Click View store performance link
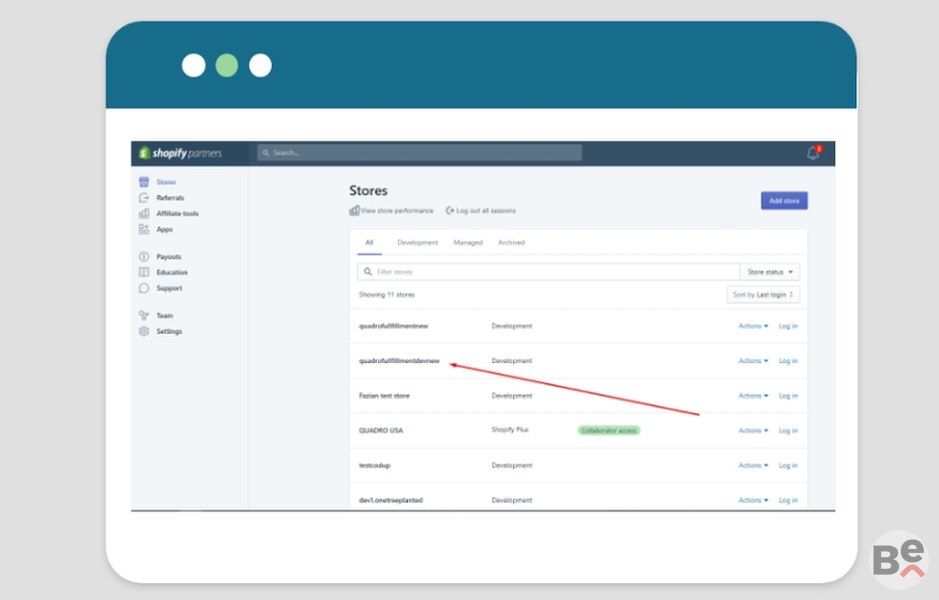939x600 pixels. 396,210
